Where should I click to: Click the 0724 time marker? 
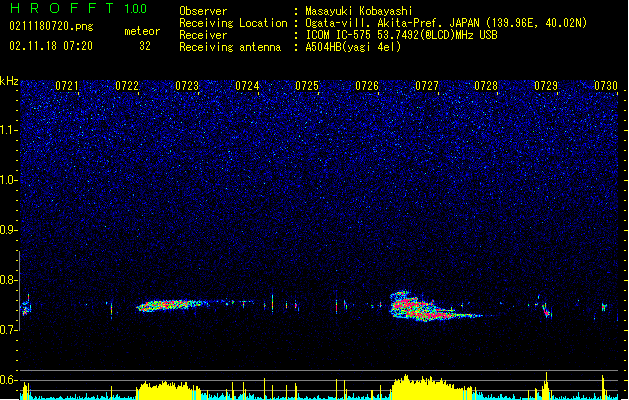(x=247, y=86)
